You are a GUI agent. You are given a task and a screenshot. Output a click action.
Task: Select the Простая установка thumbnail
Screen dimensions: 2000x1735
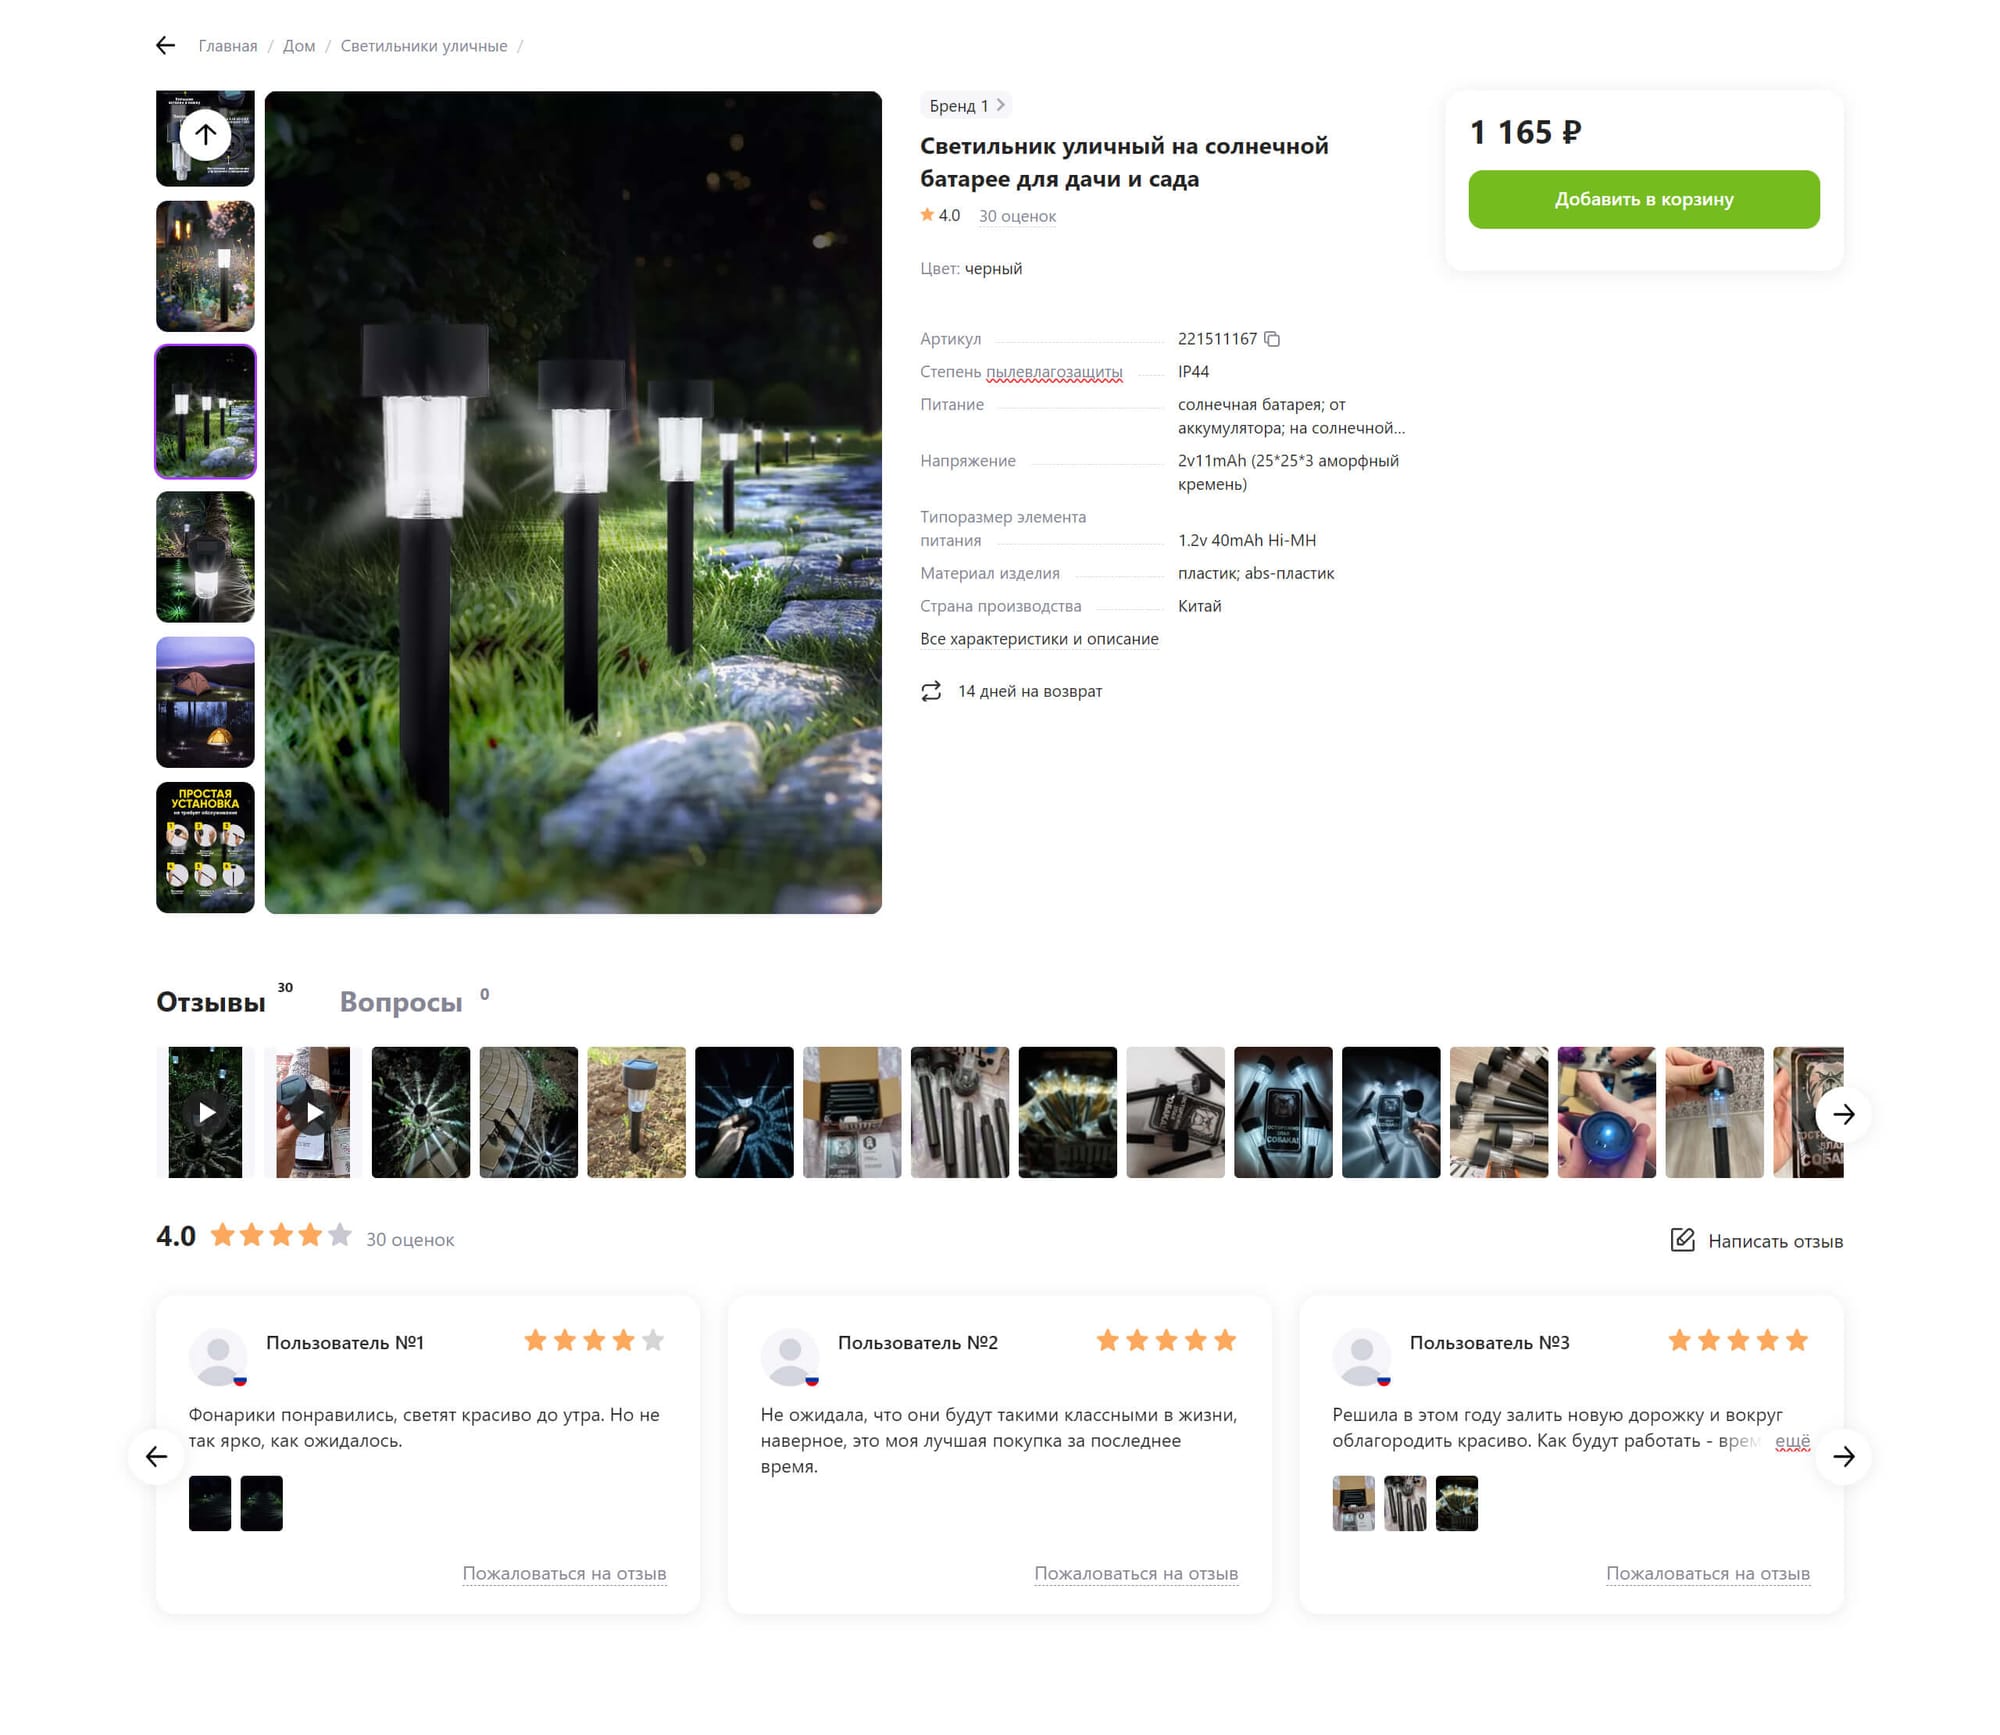205,847
